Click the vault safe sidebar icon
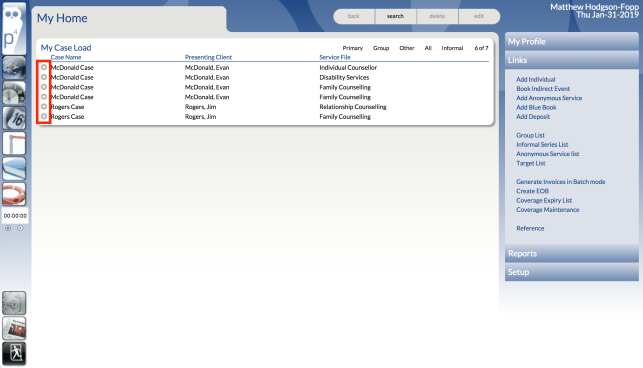The height and width of the screenshot is (368, 643). pos(14,303)
